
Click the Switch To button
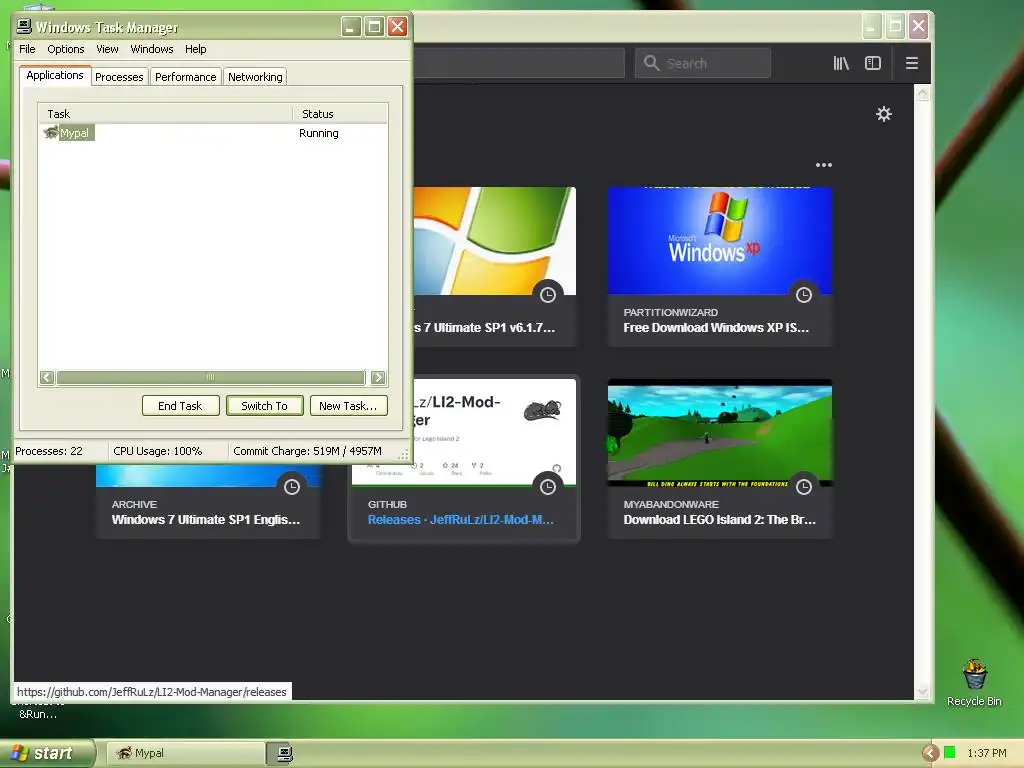click(x=264, y=406)
